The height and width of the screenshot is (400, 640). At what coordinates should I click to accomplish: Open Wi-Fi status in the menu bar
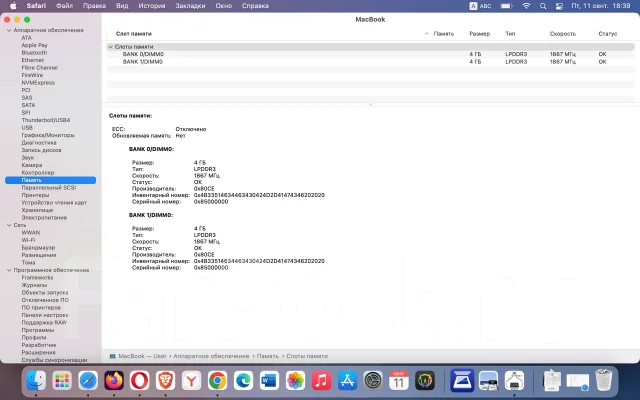[x=527, y=6]
